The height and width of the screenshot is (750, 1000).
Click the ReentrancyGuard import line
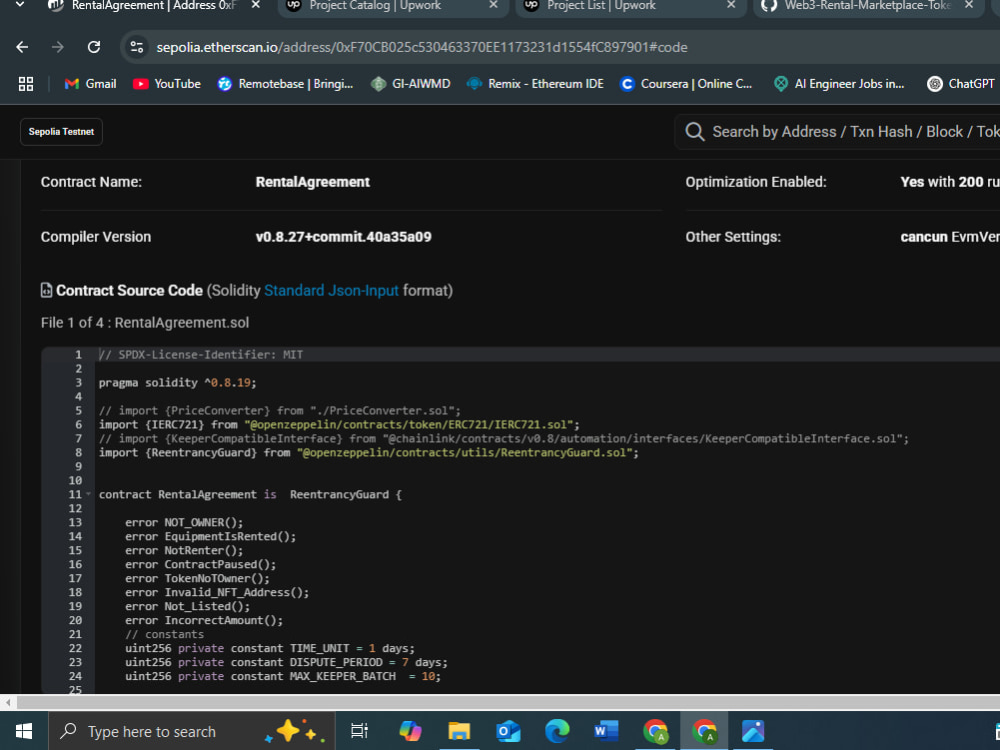coord(369,453)
